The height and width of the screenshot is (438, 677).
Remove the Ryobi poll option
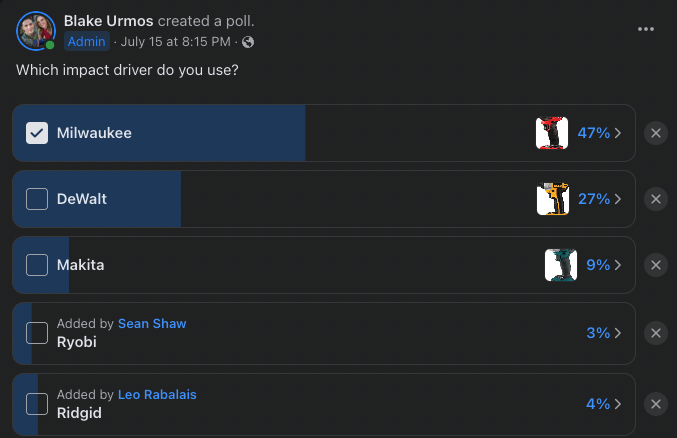click(x=656, y=333)
